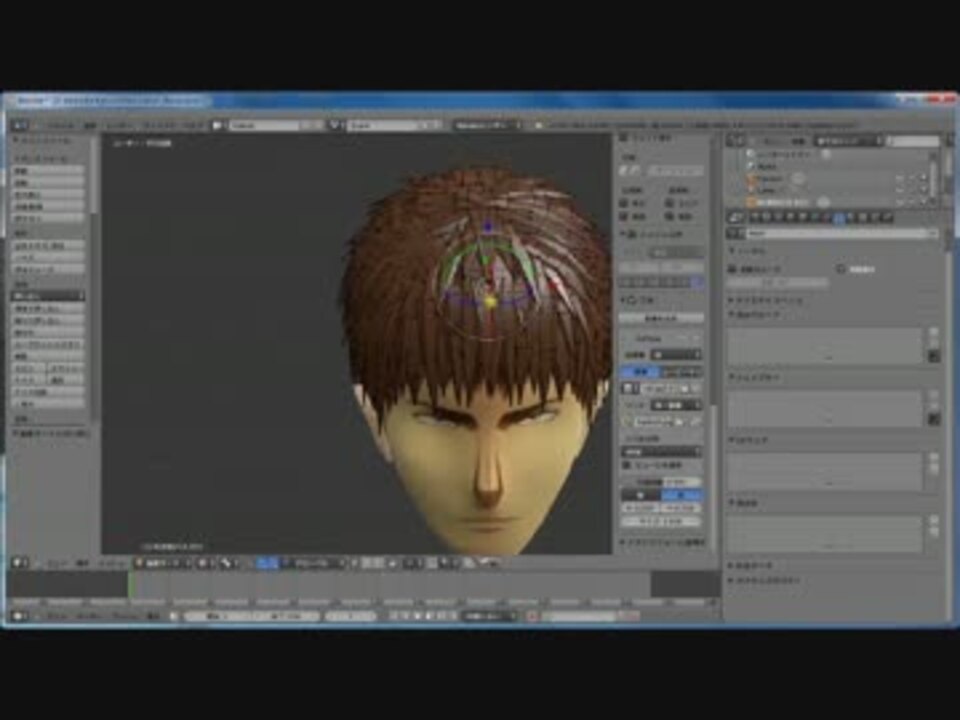Click the second Transform button in the tool shelf
The image size is (960, 720).
coord(48,183)
